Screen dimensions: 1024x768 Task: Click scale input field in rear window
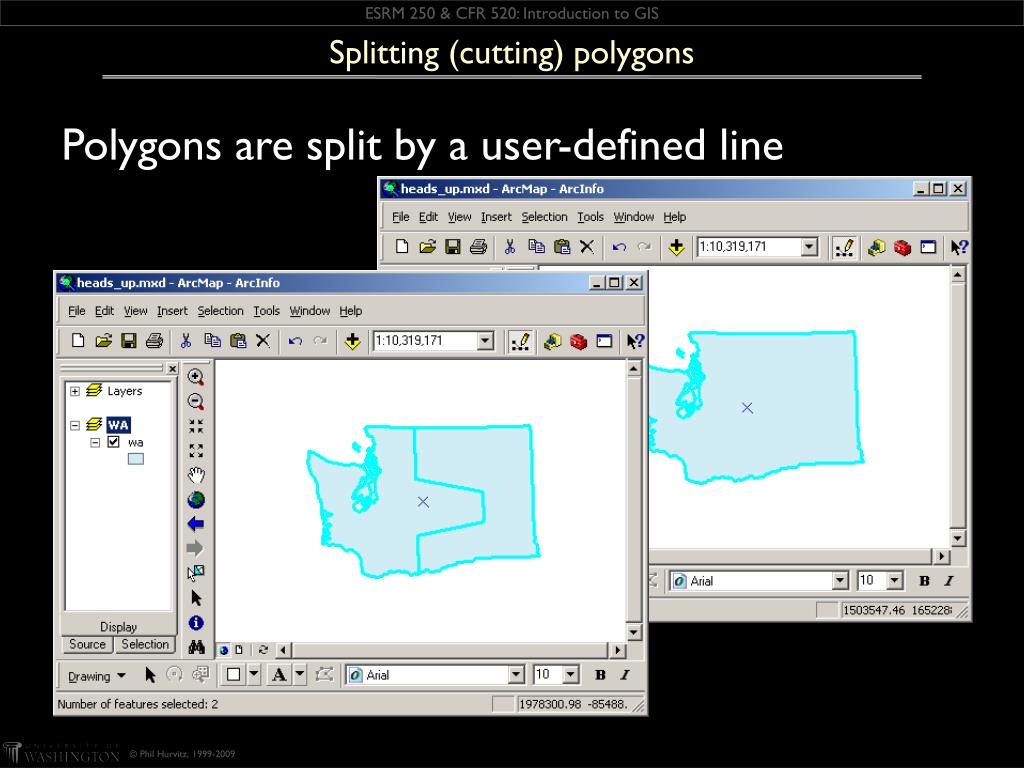click(x=749, y=247)
